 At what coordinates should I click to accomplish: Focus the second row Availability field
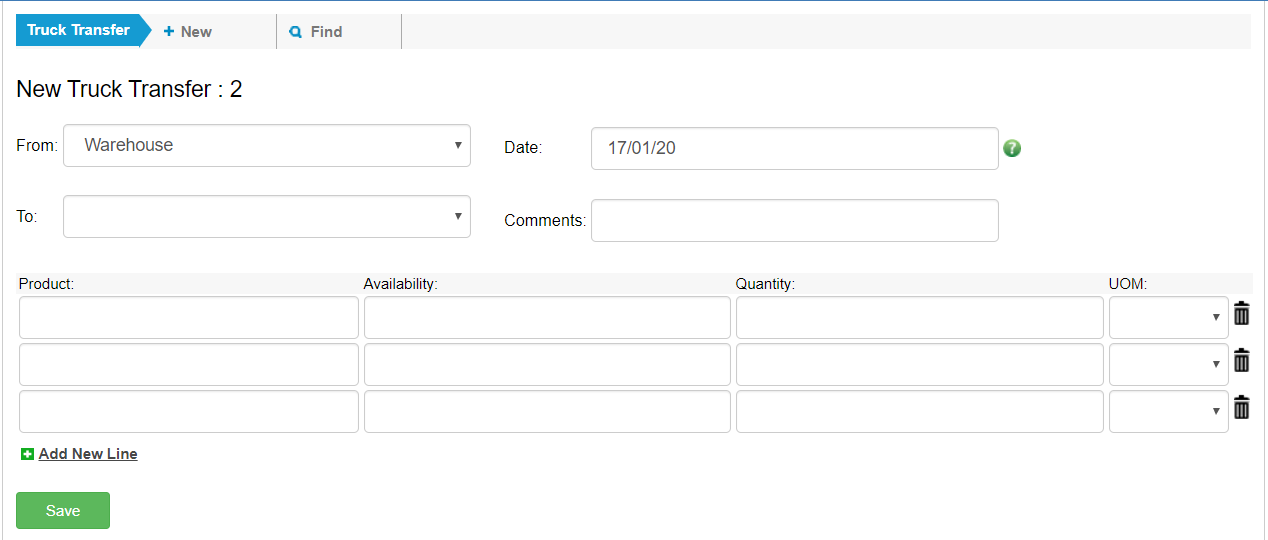coord(547,365)
